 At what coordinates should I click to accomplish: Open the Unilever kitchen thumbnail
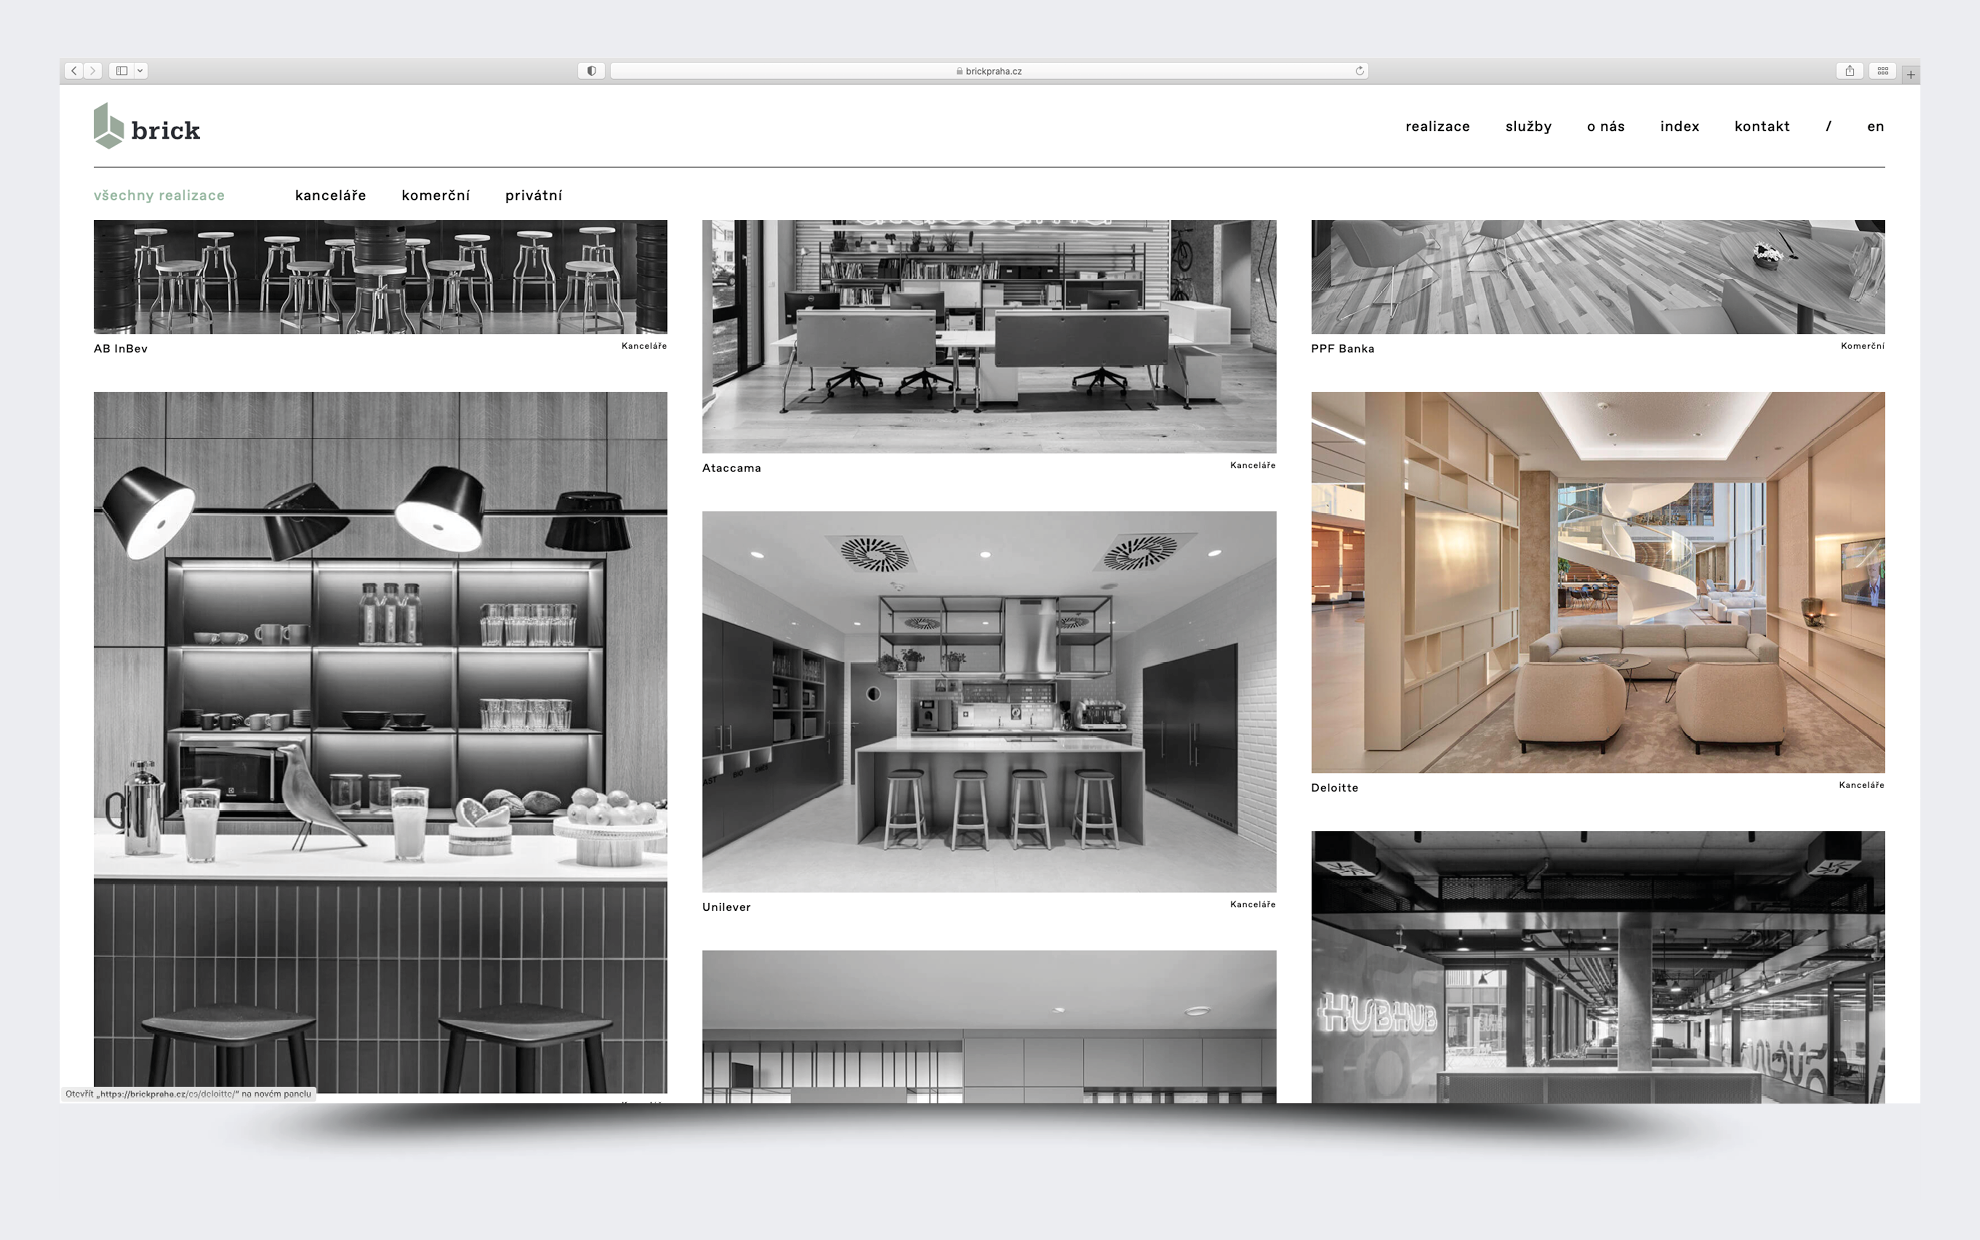pos(988,701)
